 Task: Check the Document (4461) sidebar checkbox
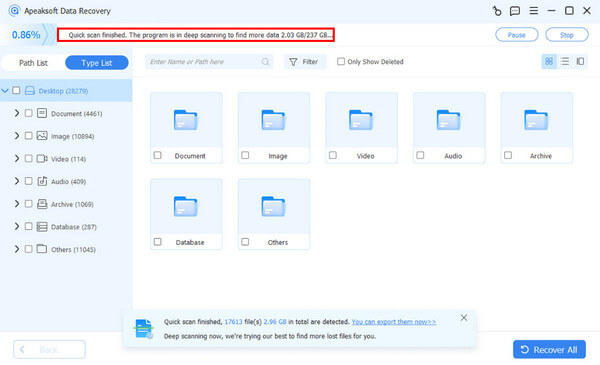pyautogui.click(x=28, y=113)
